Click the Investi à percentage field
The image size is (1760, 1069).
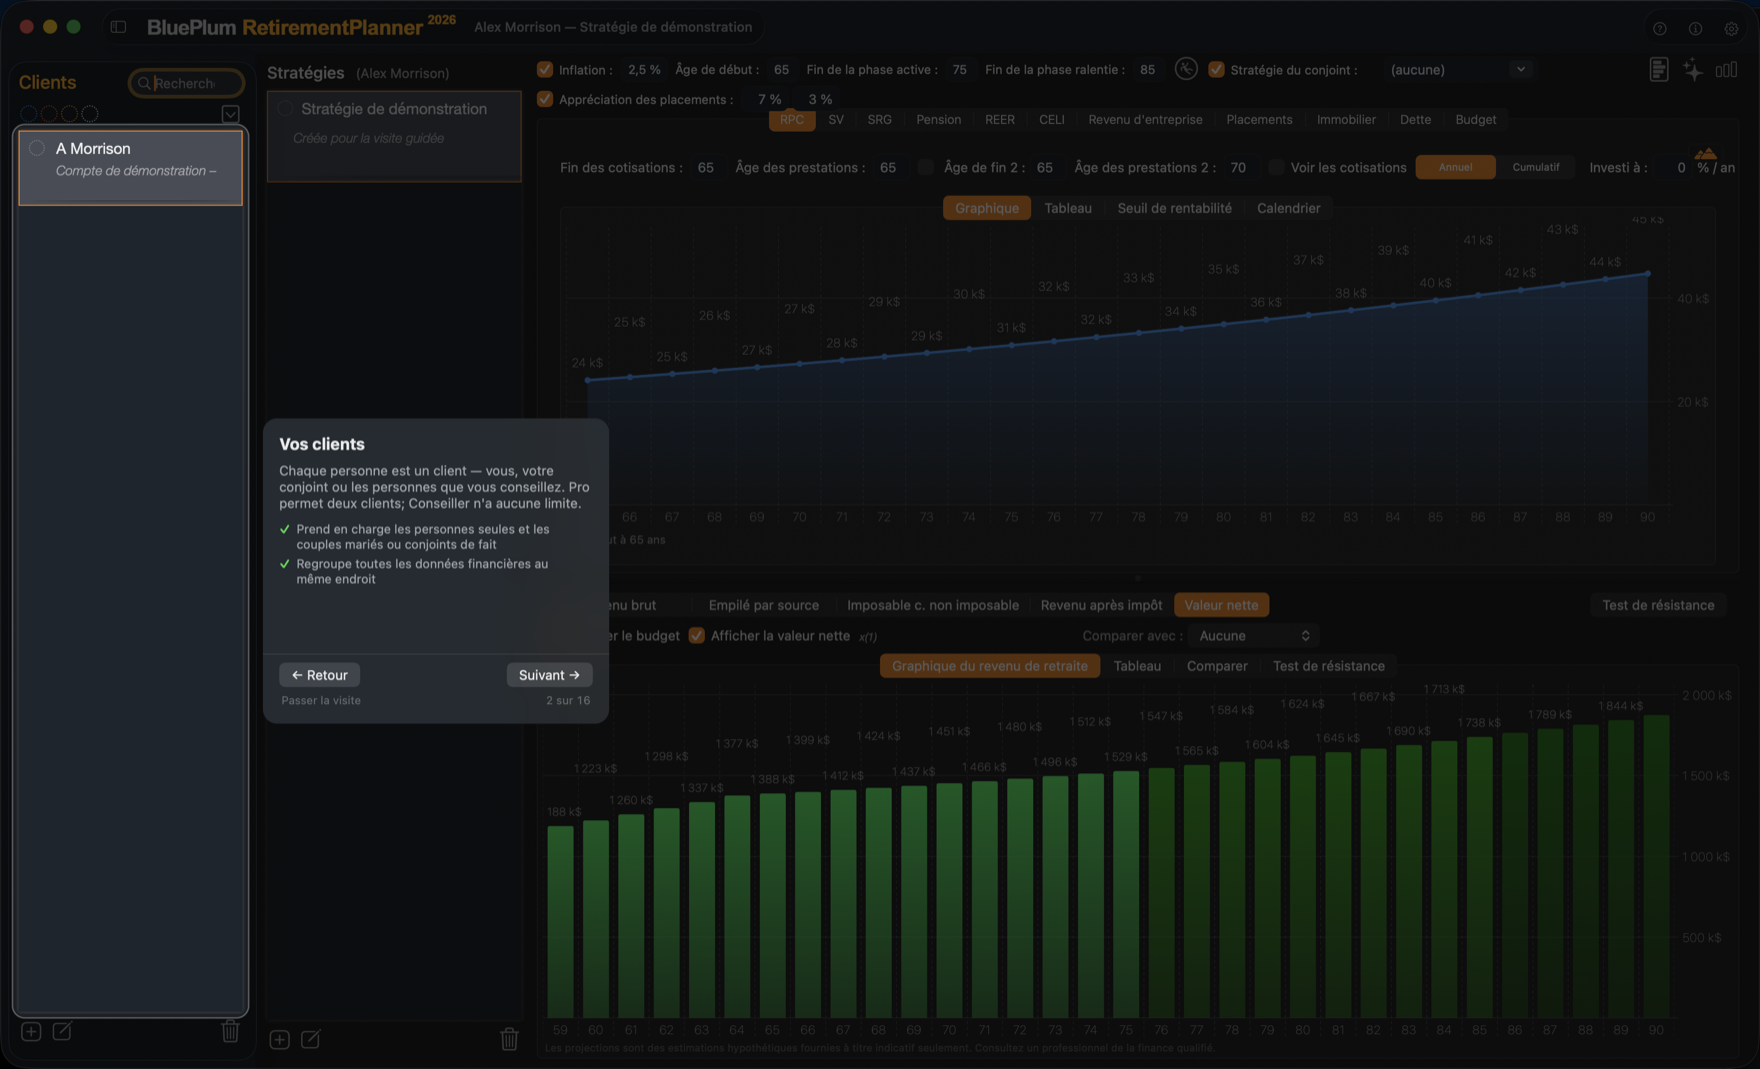[x=1681, y=168]
